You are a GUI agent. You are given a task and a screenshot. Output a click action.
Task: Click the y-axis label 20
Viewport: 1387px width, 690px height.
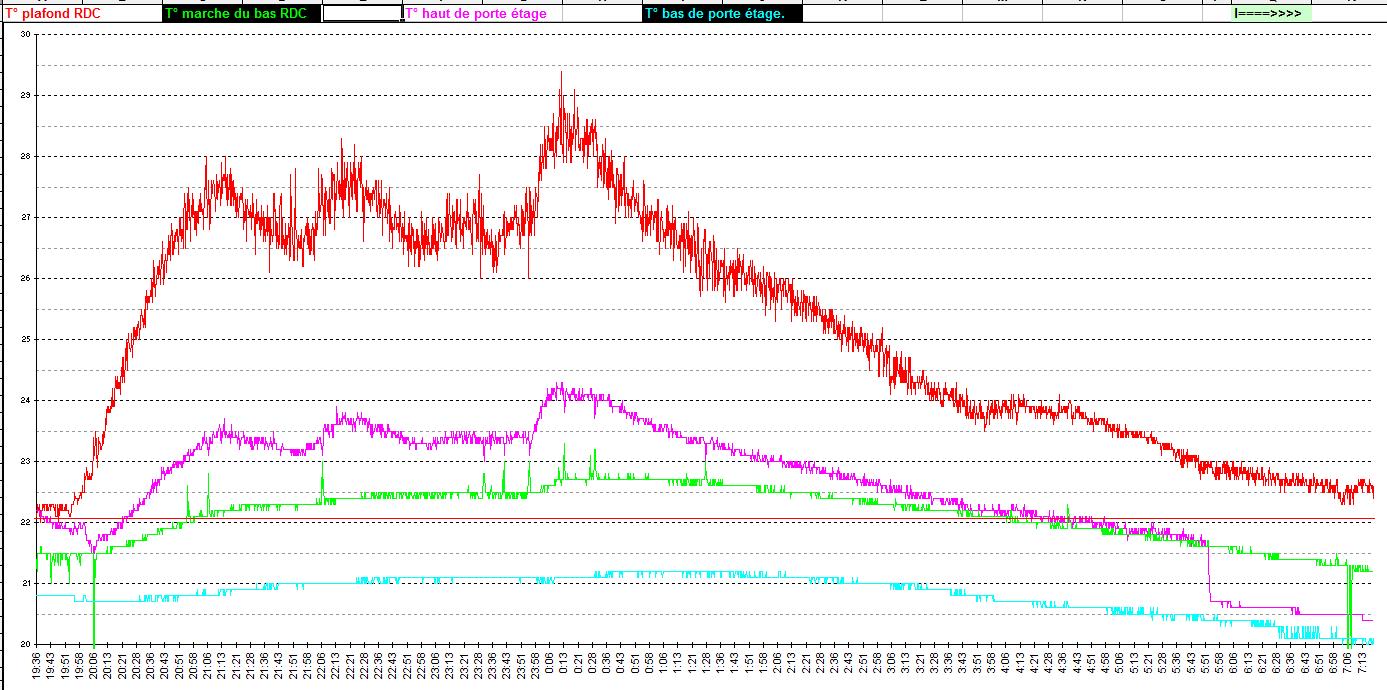tap(26, 644)
